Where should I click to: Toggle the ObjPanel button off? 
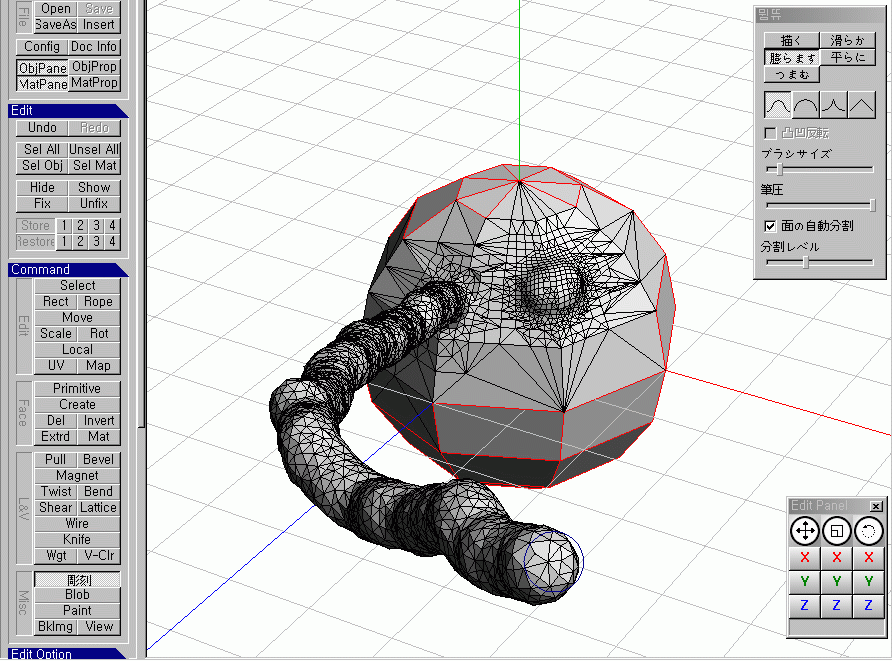click(42, 67)
